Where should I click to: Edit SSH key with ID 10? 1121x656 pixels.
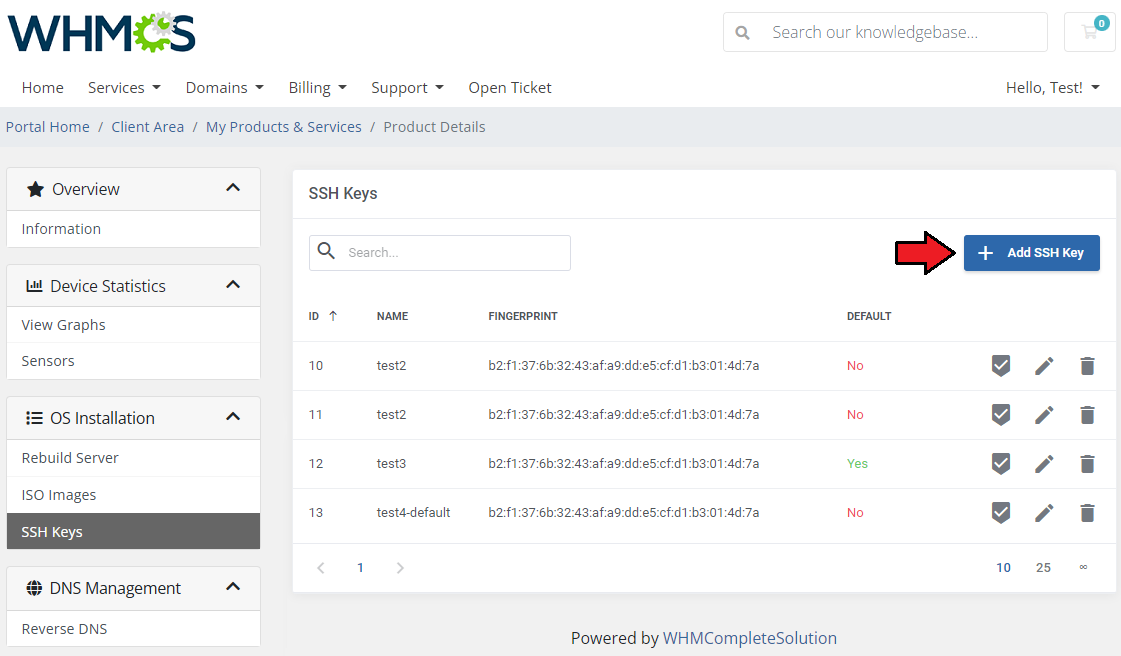click(1044, 366)
